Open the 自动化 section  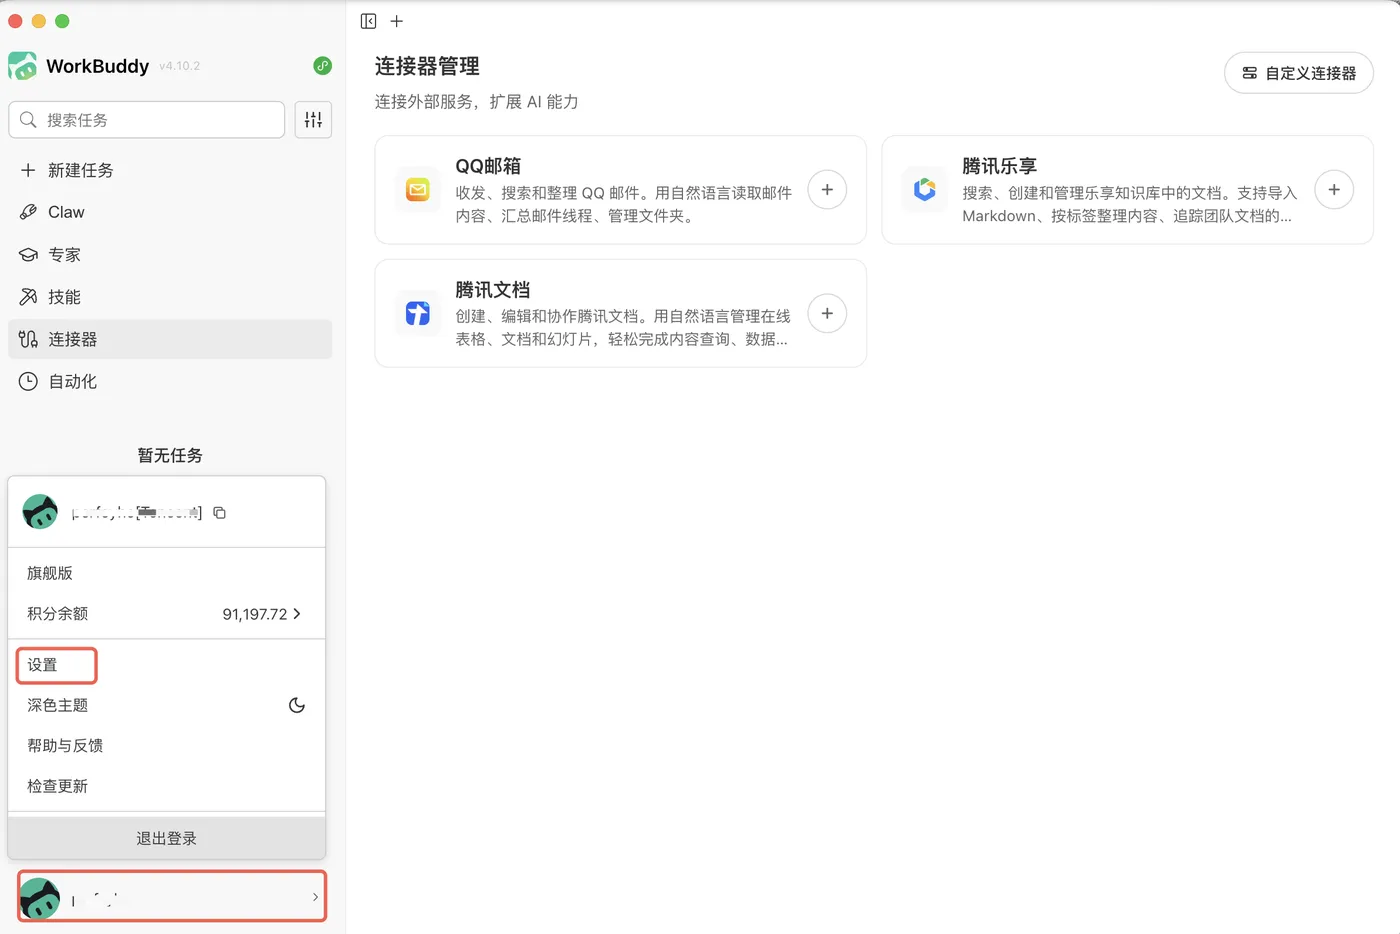170,381
